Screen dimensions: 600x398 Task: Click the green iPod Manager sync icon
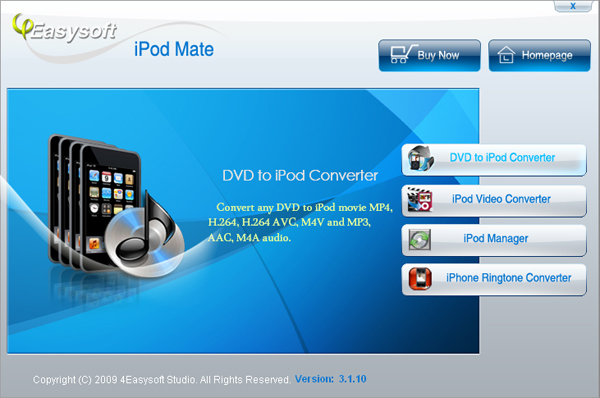(x=420, y=240)
